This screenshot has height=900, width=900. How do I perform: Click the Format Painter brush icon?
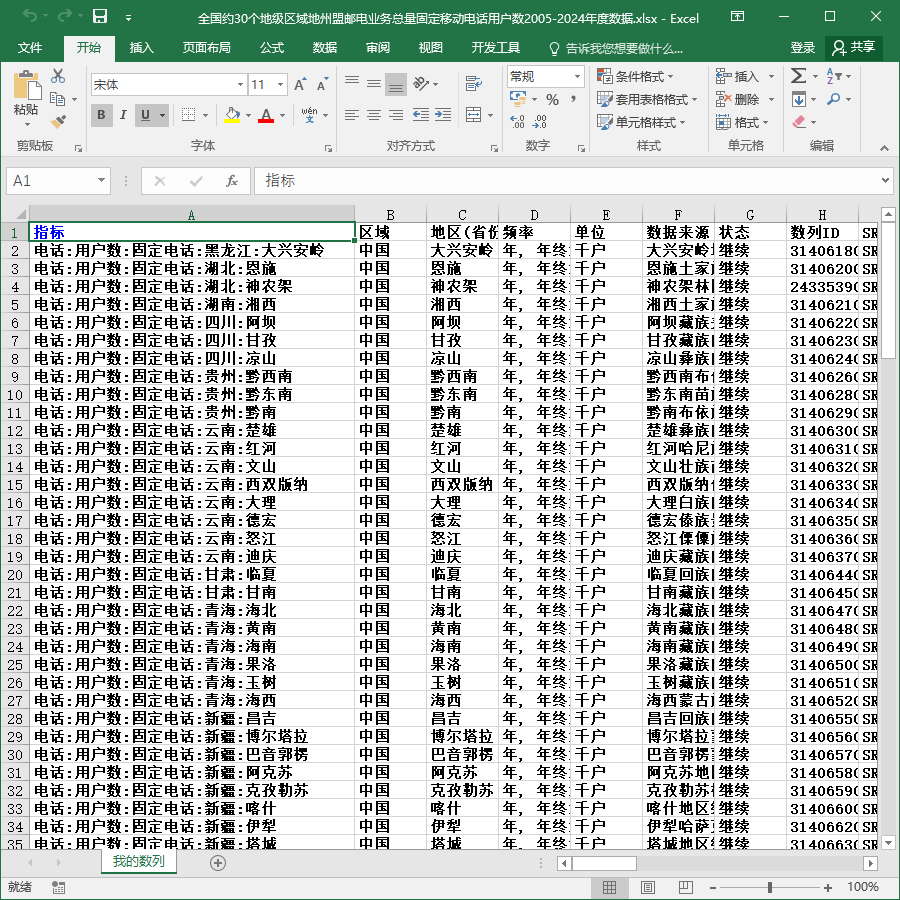tap(58, 122)
